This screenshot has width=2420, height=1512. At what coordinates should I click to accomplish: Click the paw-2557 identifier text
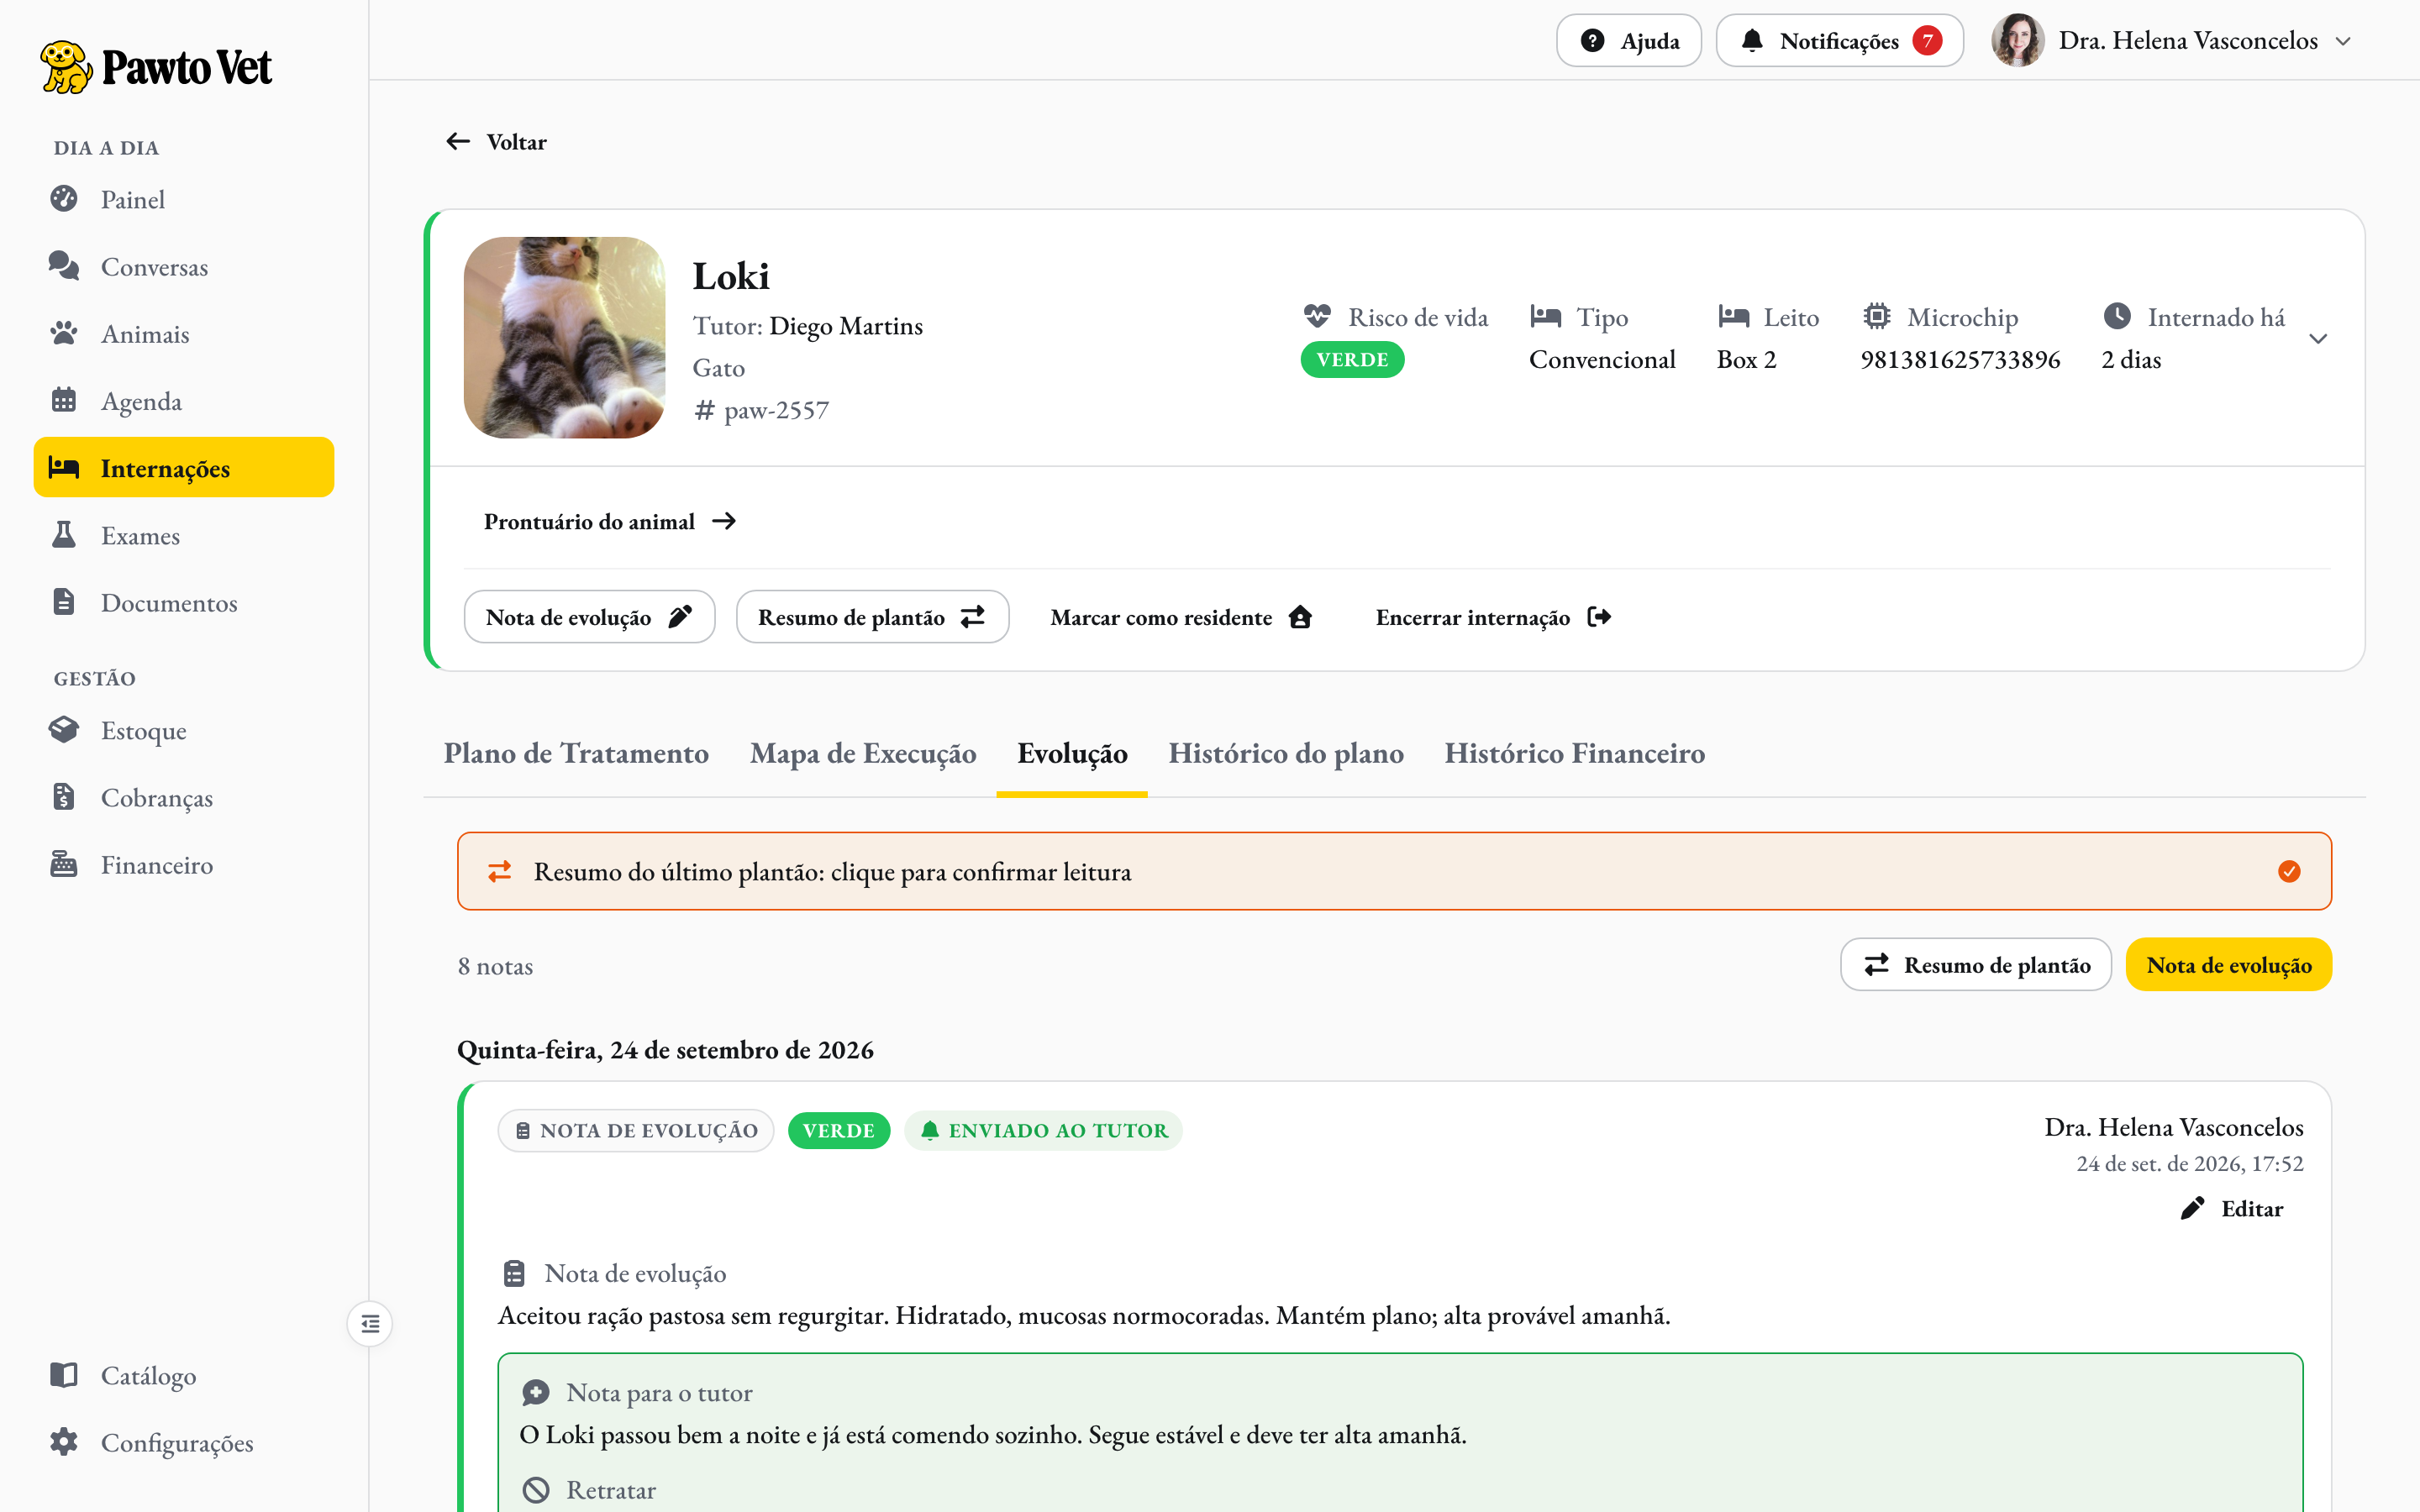point(776,410)
